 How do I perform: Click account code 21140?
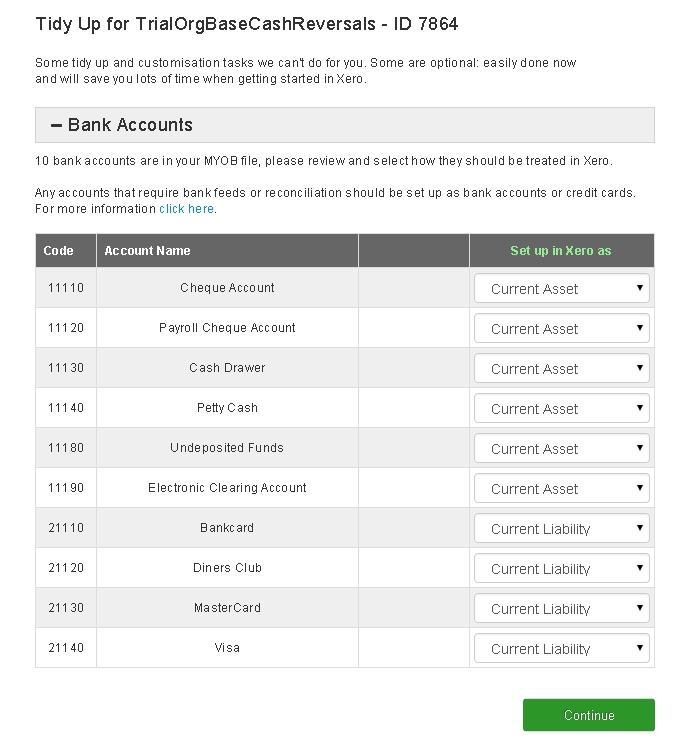coord(66,648)
